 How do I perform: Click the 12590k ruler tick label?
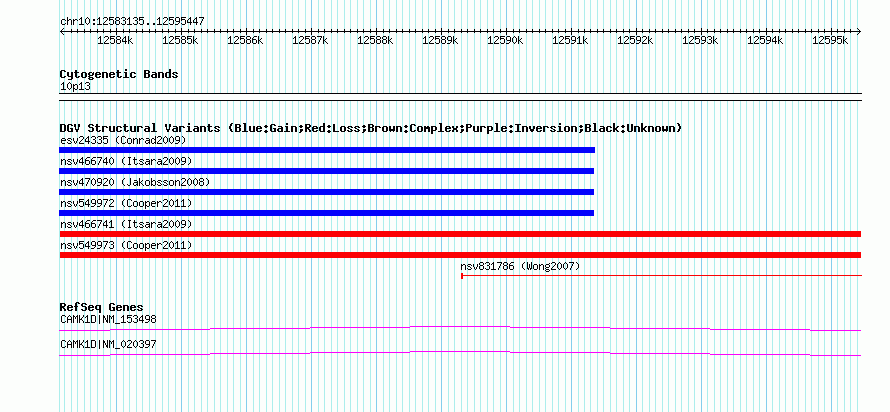(x=505, y=40)
